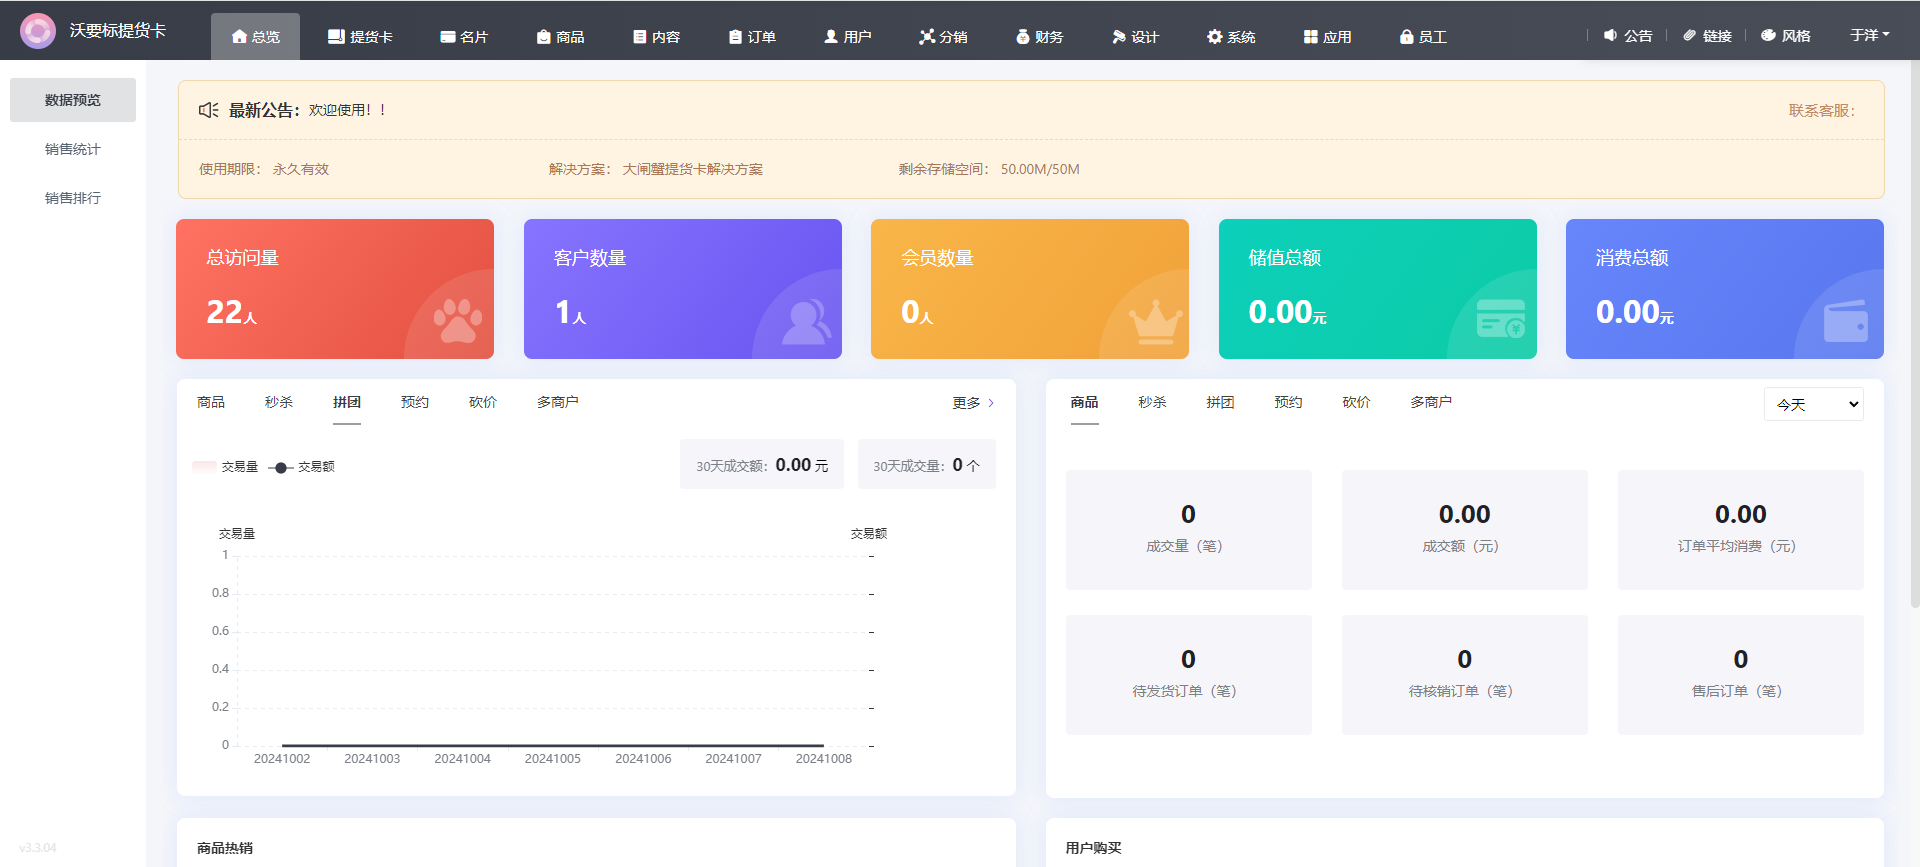
Task: Open the 订单 orders menu
Action: tap(752, 37)
